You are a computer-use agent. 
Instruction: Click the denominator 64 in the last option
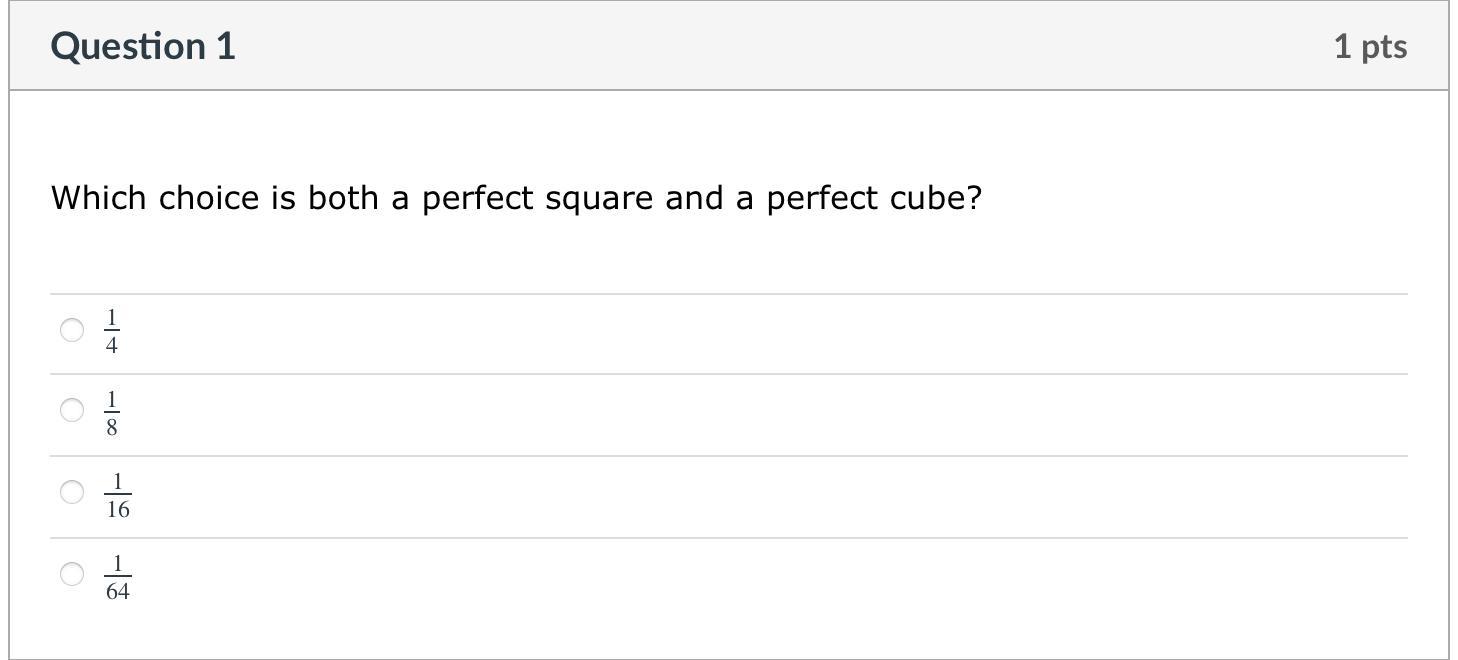coord(118,591)
